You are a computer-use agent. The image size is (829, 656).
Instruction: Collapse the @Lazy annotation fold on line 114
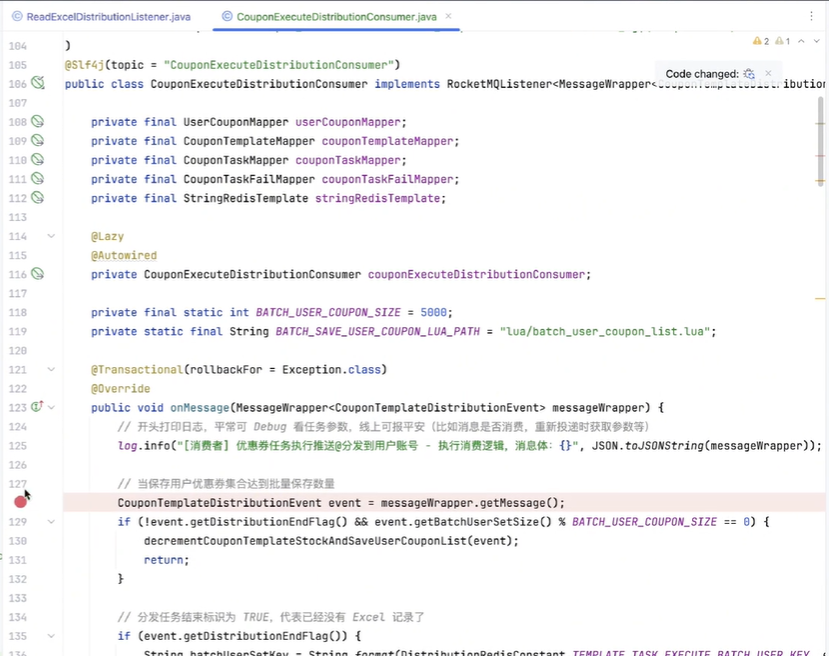[51, 236]
